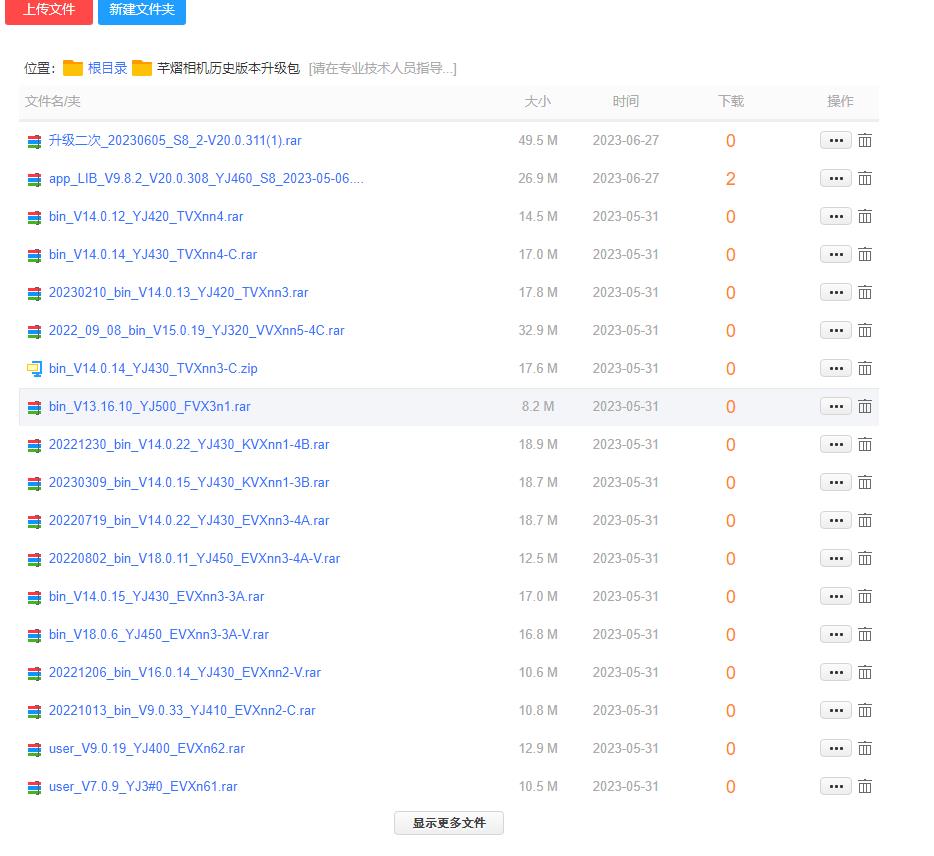Click the 新建文件夹 new folder button
934x856 pixels.
[141, 10]
